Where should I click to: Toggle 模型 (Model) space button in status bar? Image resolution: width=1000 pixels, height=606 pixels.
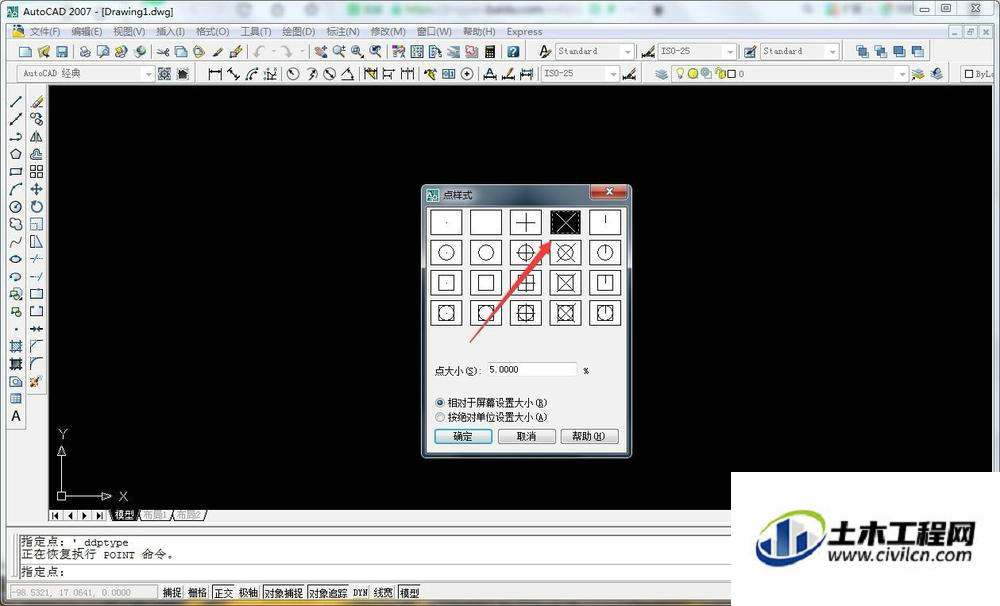pyautogui.click(x=409, y=593)
